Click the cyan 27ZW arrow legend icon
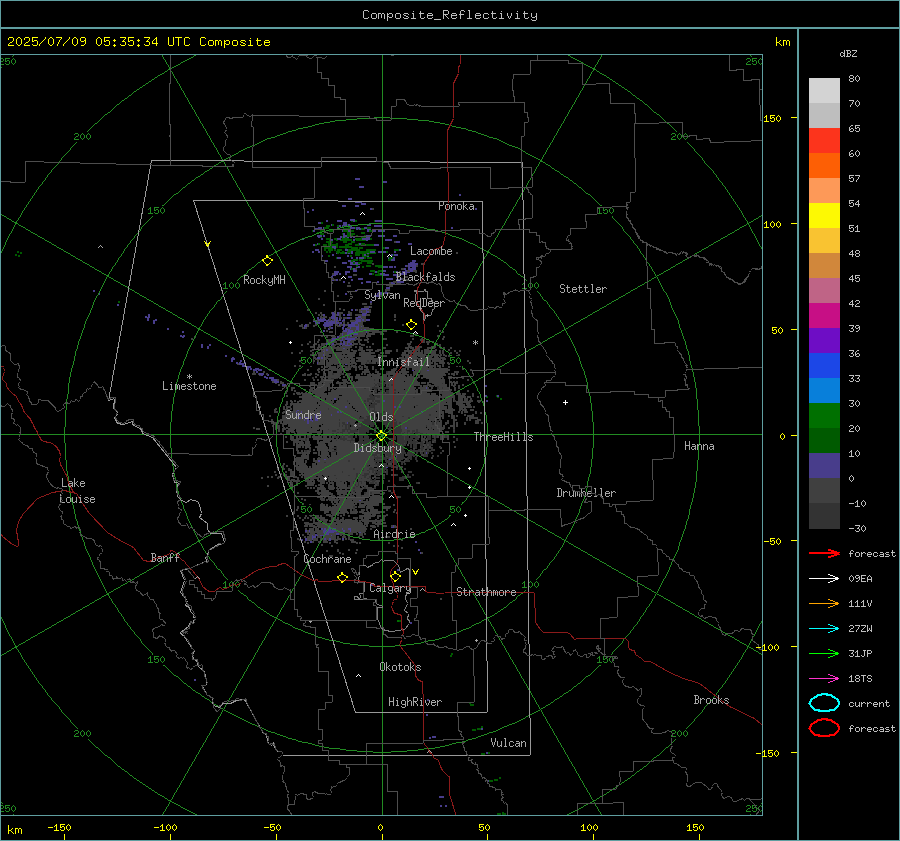Viewport: 900px width, 841px height. pos(824,629)
